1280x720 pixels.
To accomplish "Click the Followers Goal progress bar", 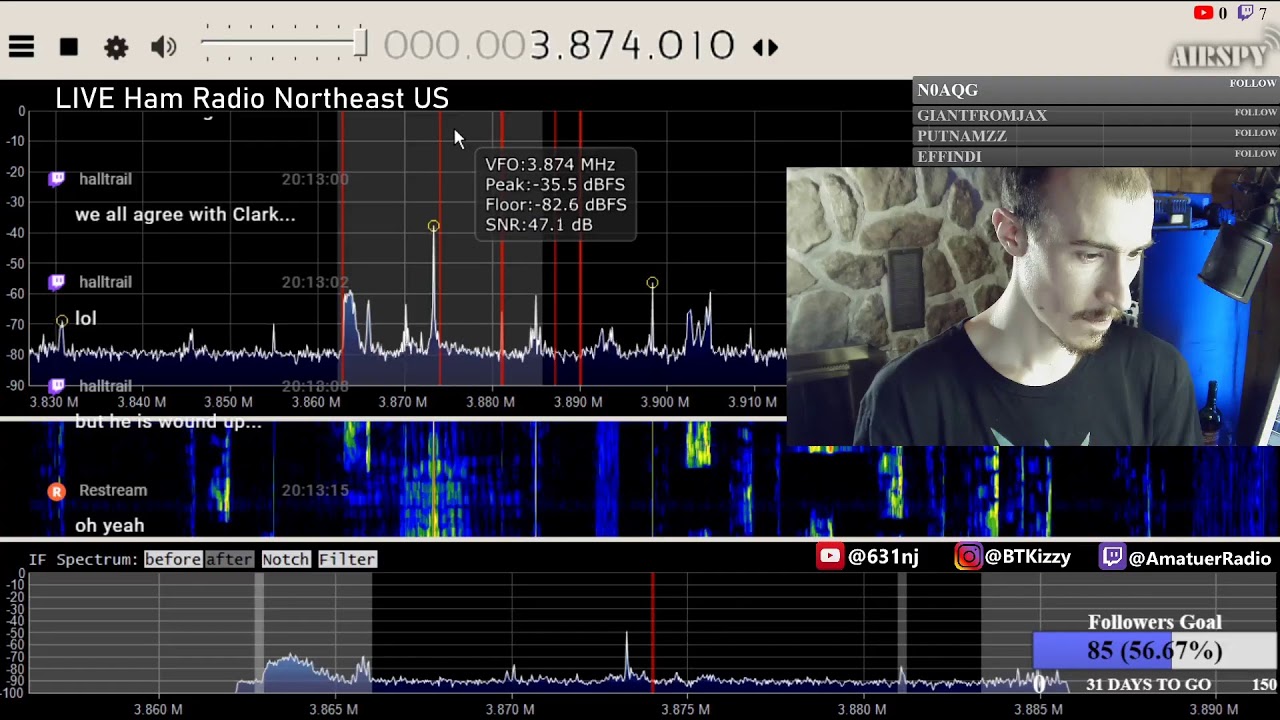I will (1154, 651).
